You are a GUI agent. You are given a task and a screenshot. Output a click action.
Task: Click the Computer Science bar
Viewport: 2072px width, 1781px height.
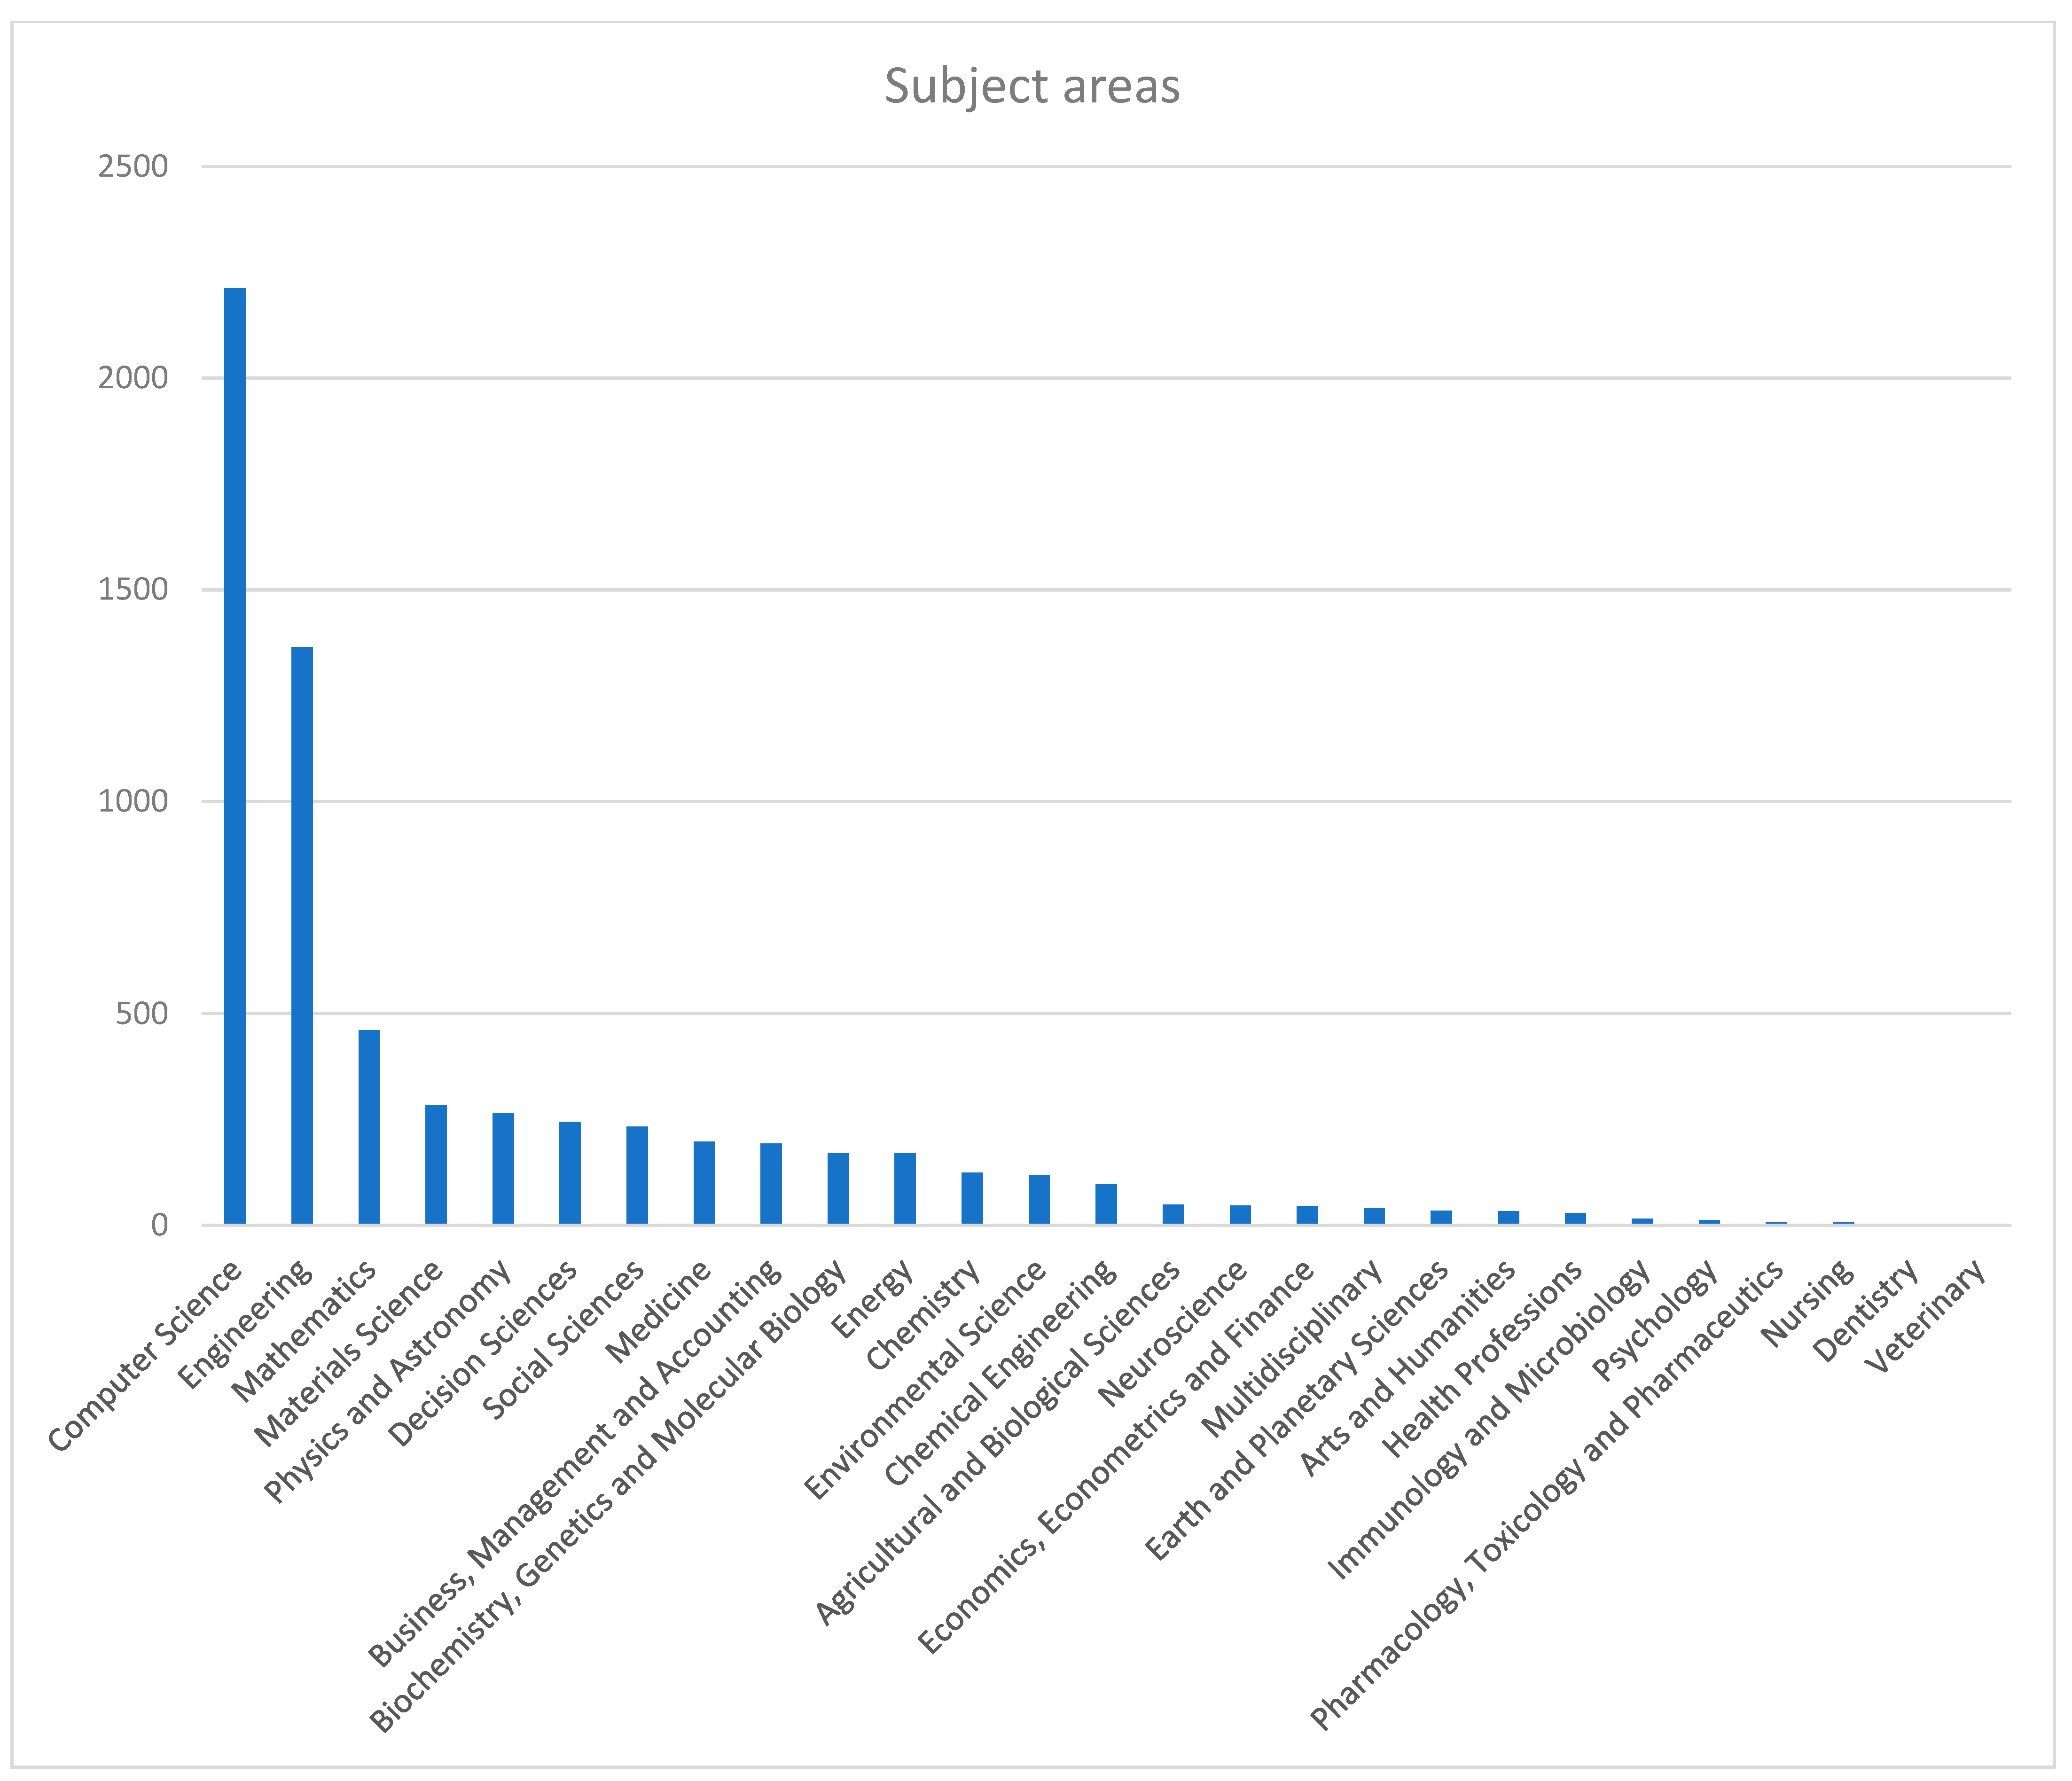coord(235,756)
